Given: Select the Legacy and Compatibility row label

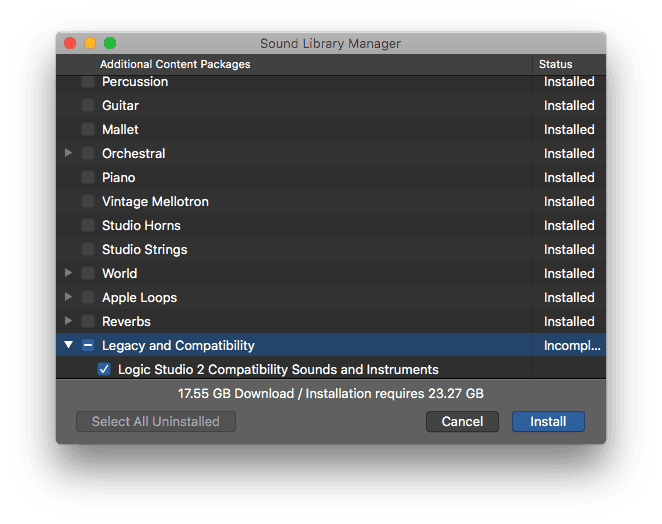Looking at the screenshot, I should (179, 345).
